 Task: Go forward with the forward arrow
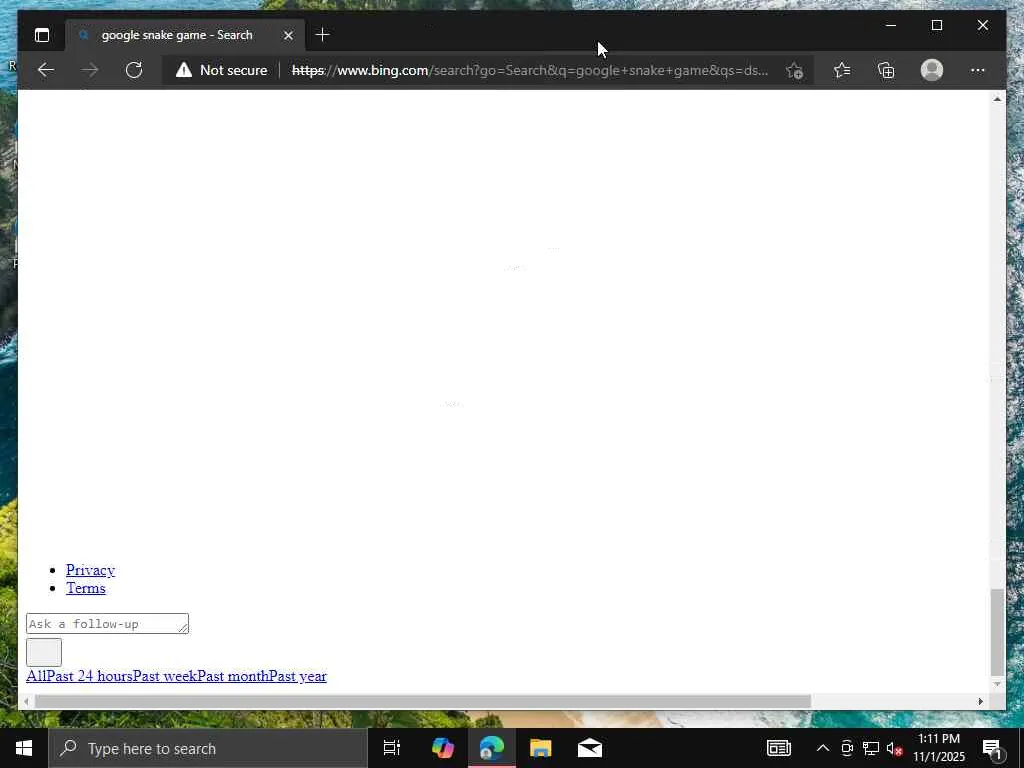click(x=89, y=70)
